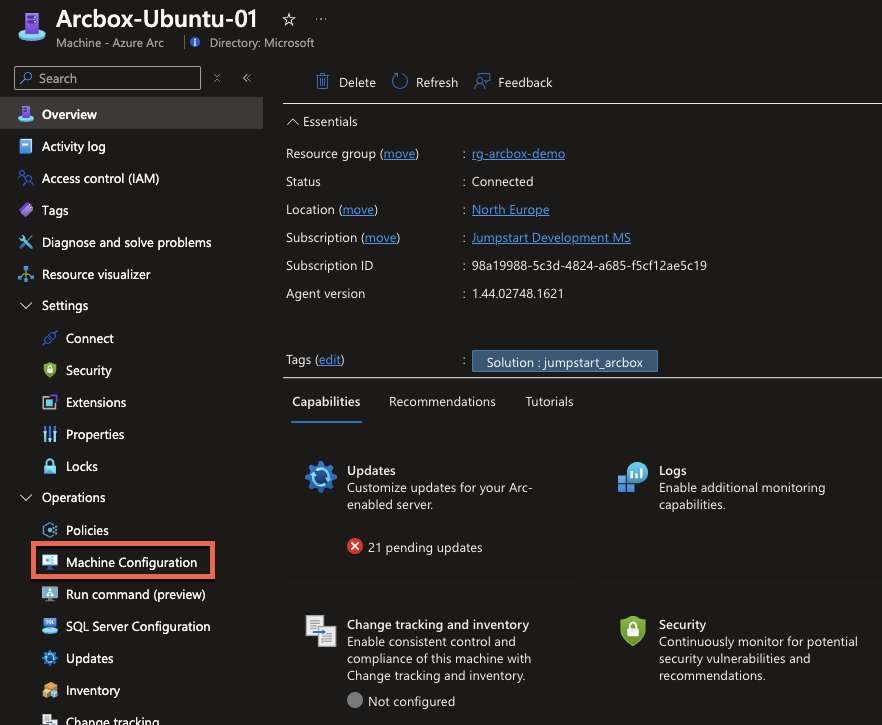Click the Security shield icon in sidebar

[x=50, y=370]
